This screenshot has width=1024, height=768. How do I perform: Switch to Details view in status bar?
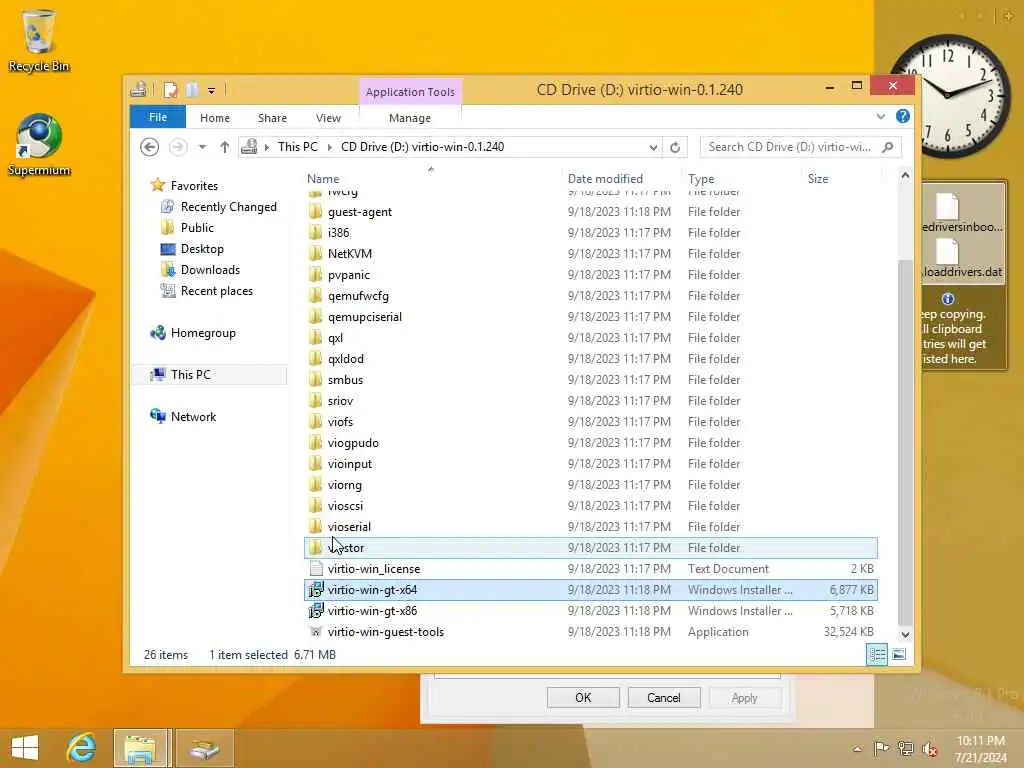coord(877,654)
